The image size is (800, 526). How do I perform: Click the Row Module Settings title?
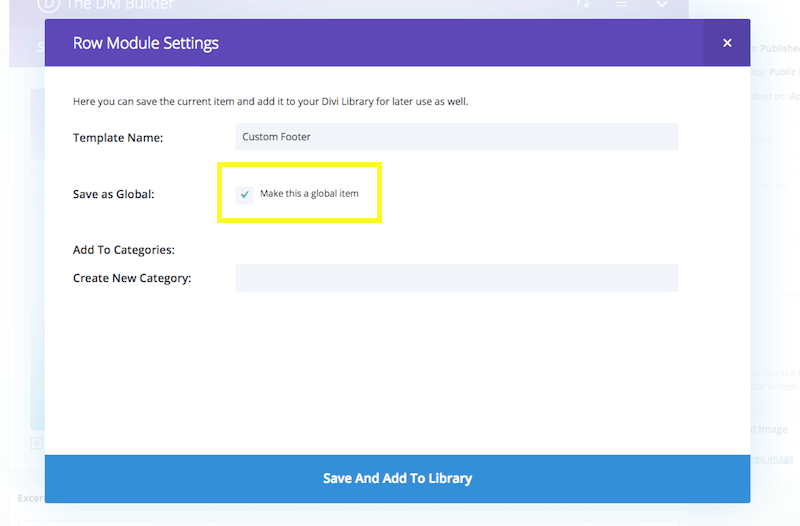click(146, 43)
